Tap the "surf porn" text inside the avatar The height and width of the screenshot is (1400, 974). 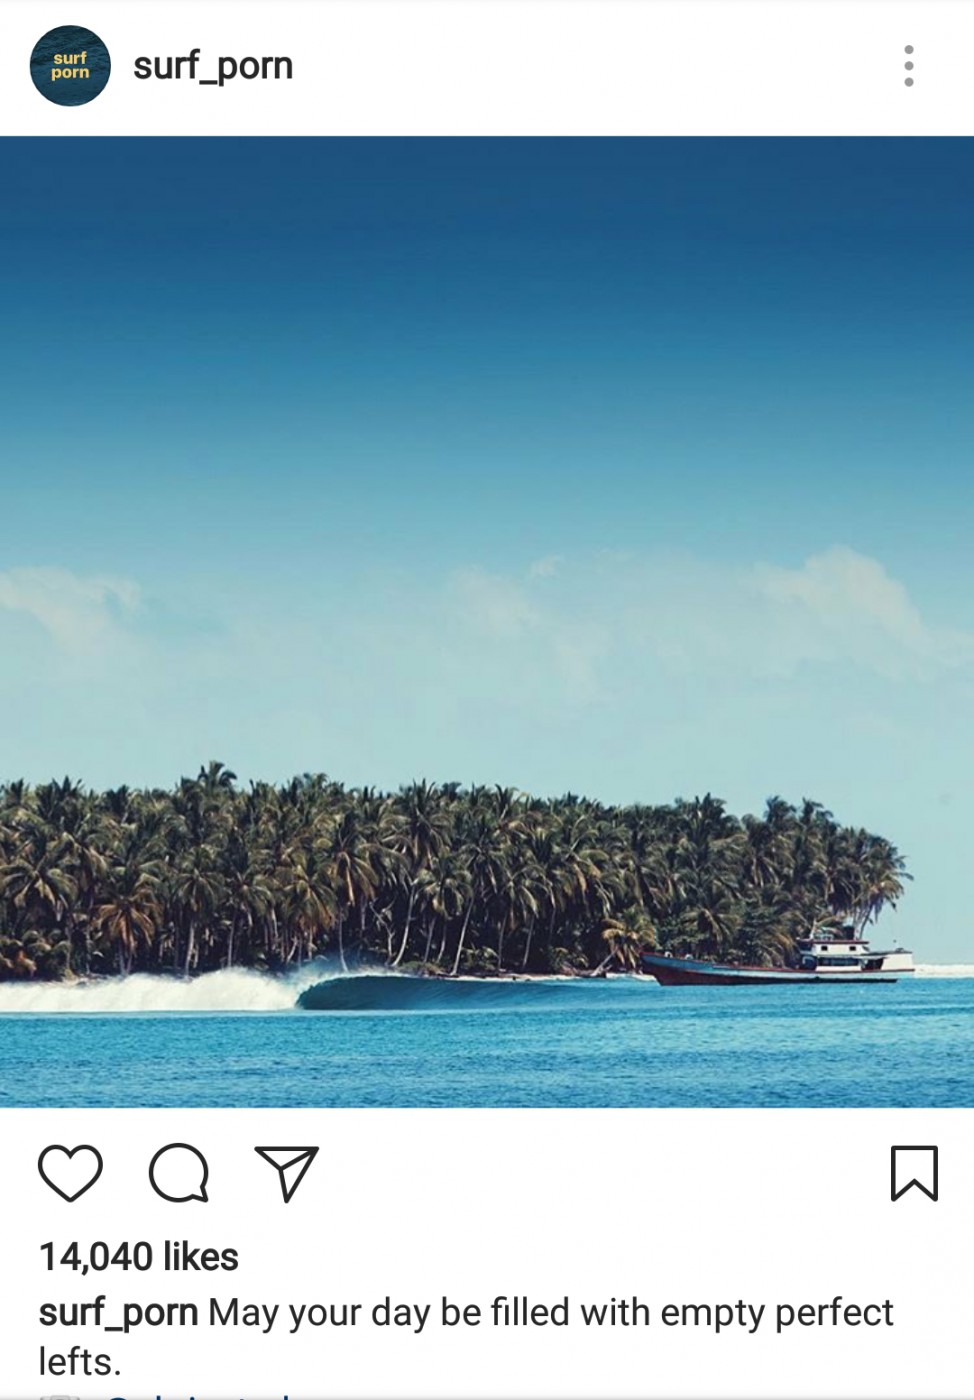[70, 65]
